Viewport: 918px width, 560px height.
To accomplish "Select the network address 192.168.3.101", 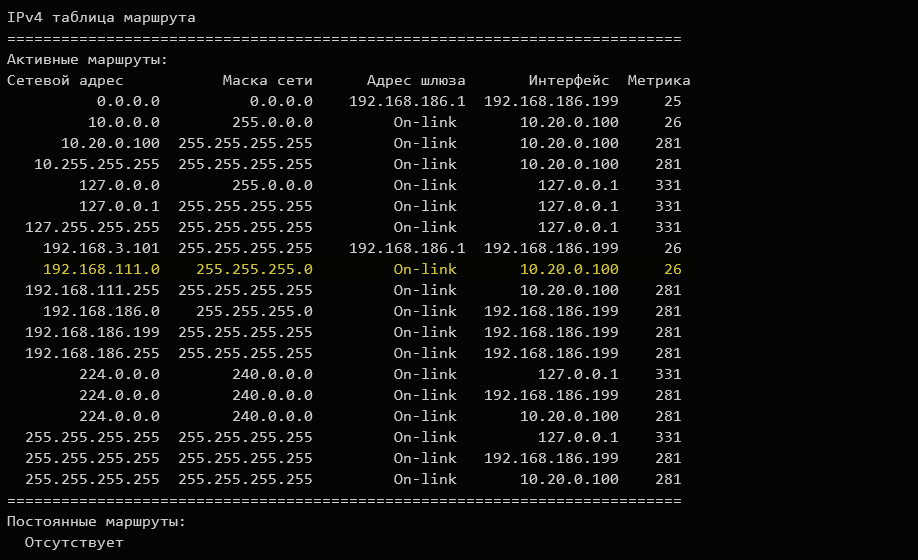I will (101, 249).
